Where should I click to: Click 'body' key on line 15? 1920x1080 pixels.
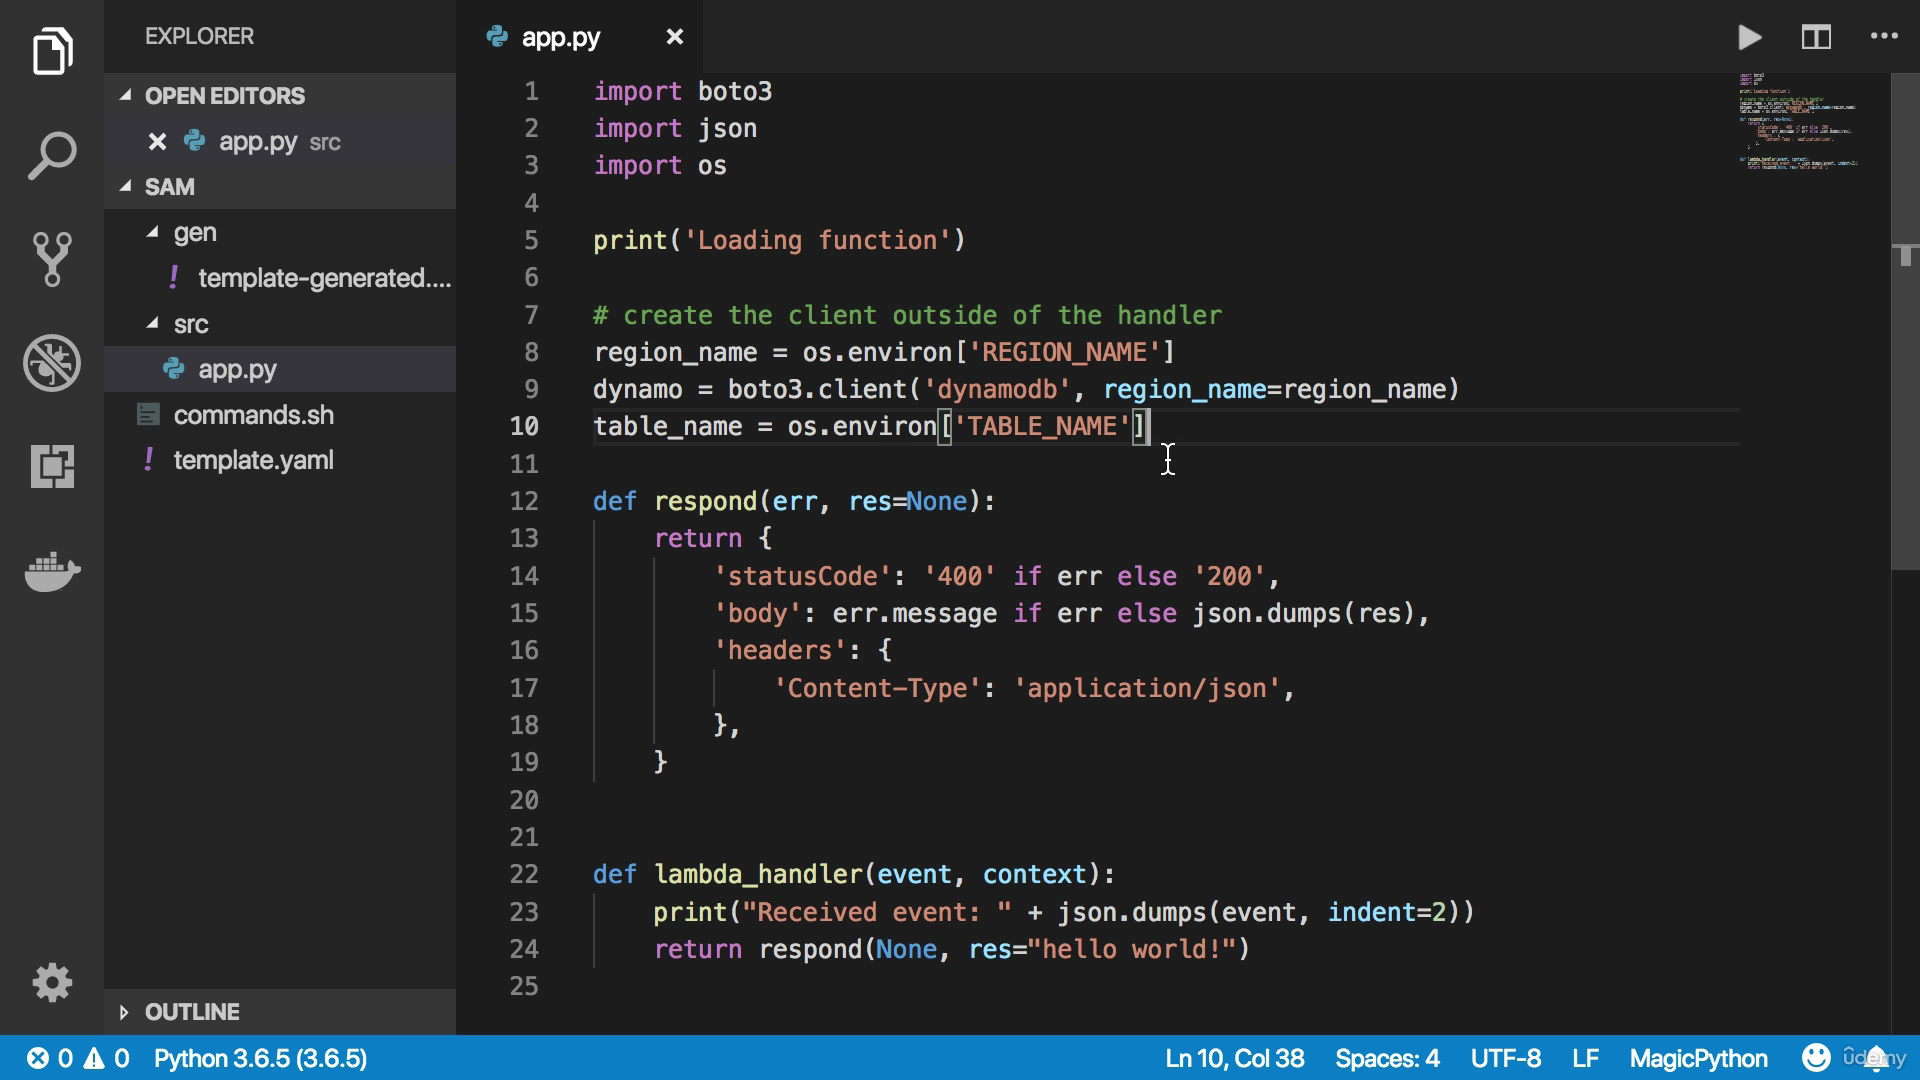pyautogui.click(x=757, y=614)
